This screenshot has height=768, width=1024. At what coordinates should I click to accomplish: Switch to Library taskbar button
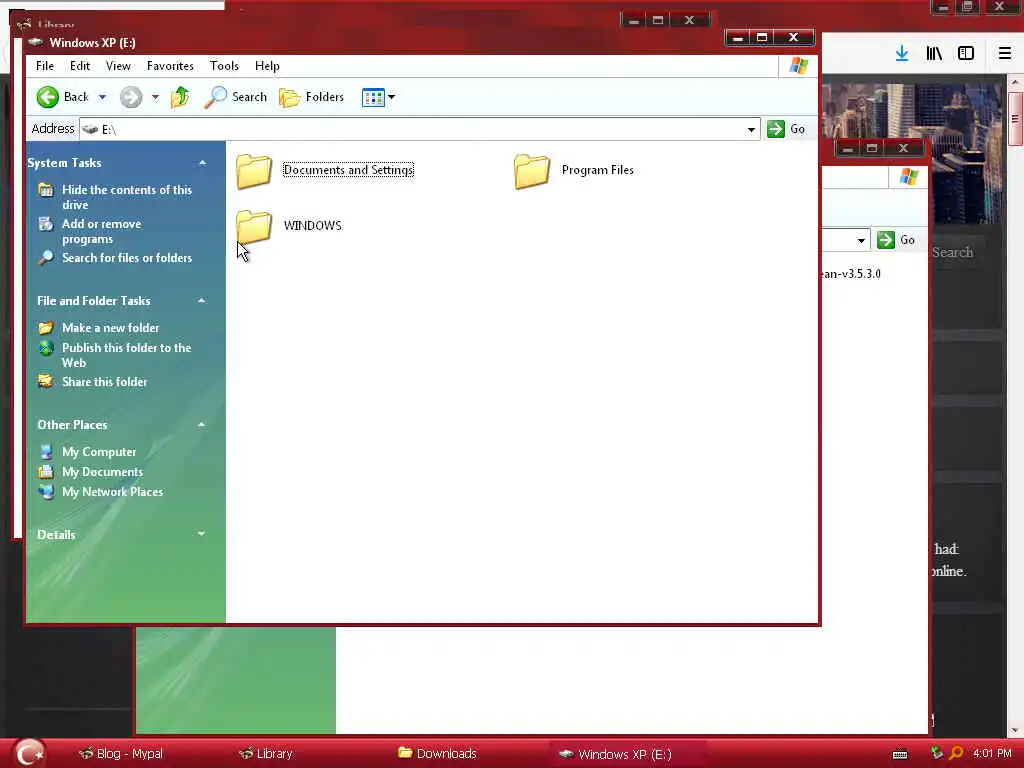tap(265, 754)
